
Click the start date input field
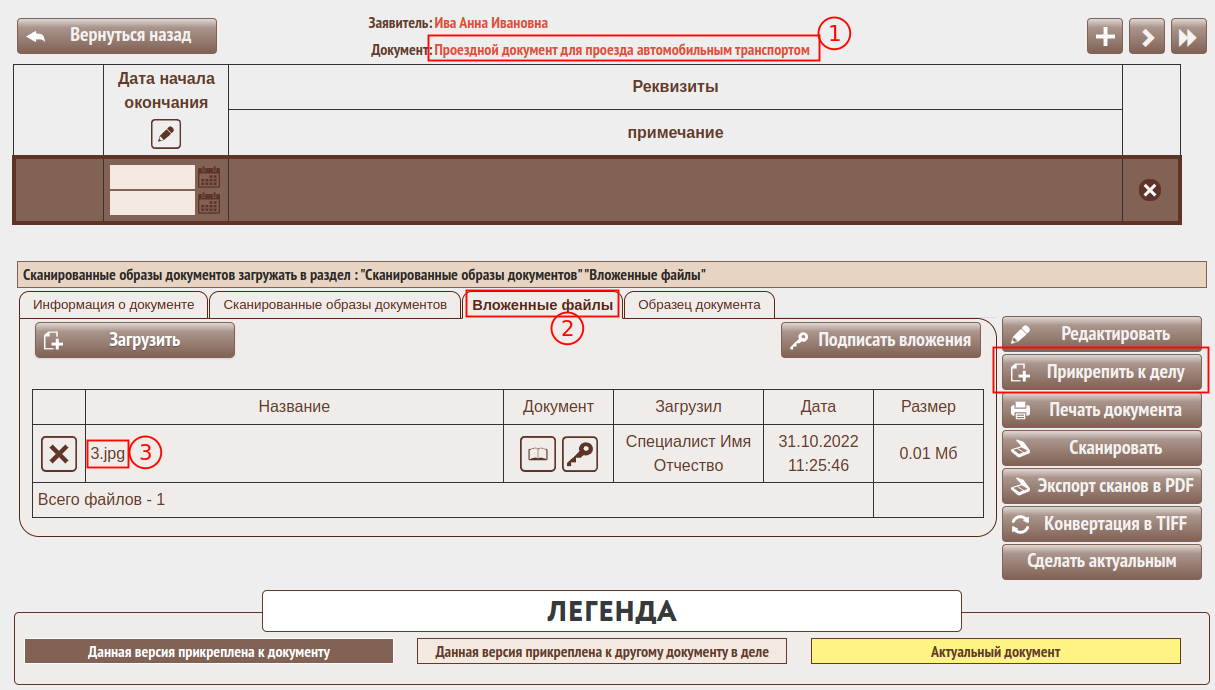click(x=152, y=177)
